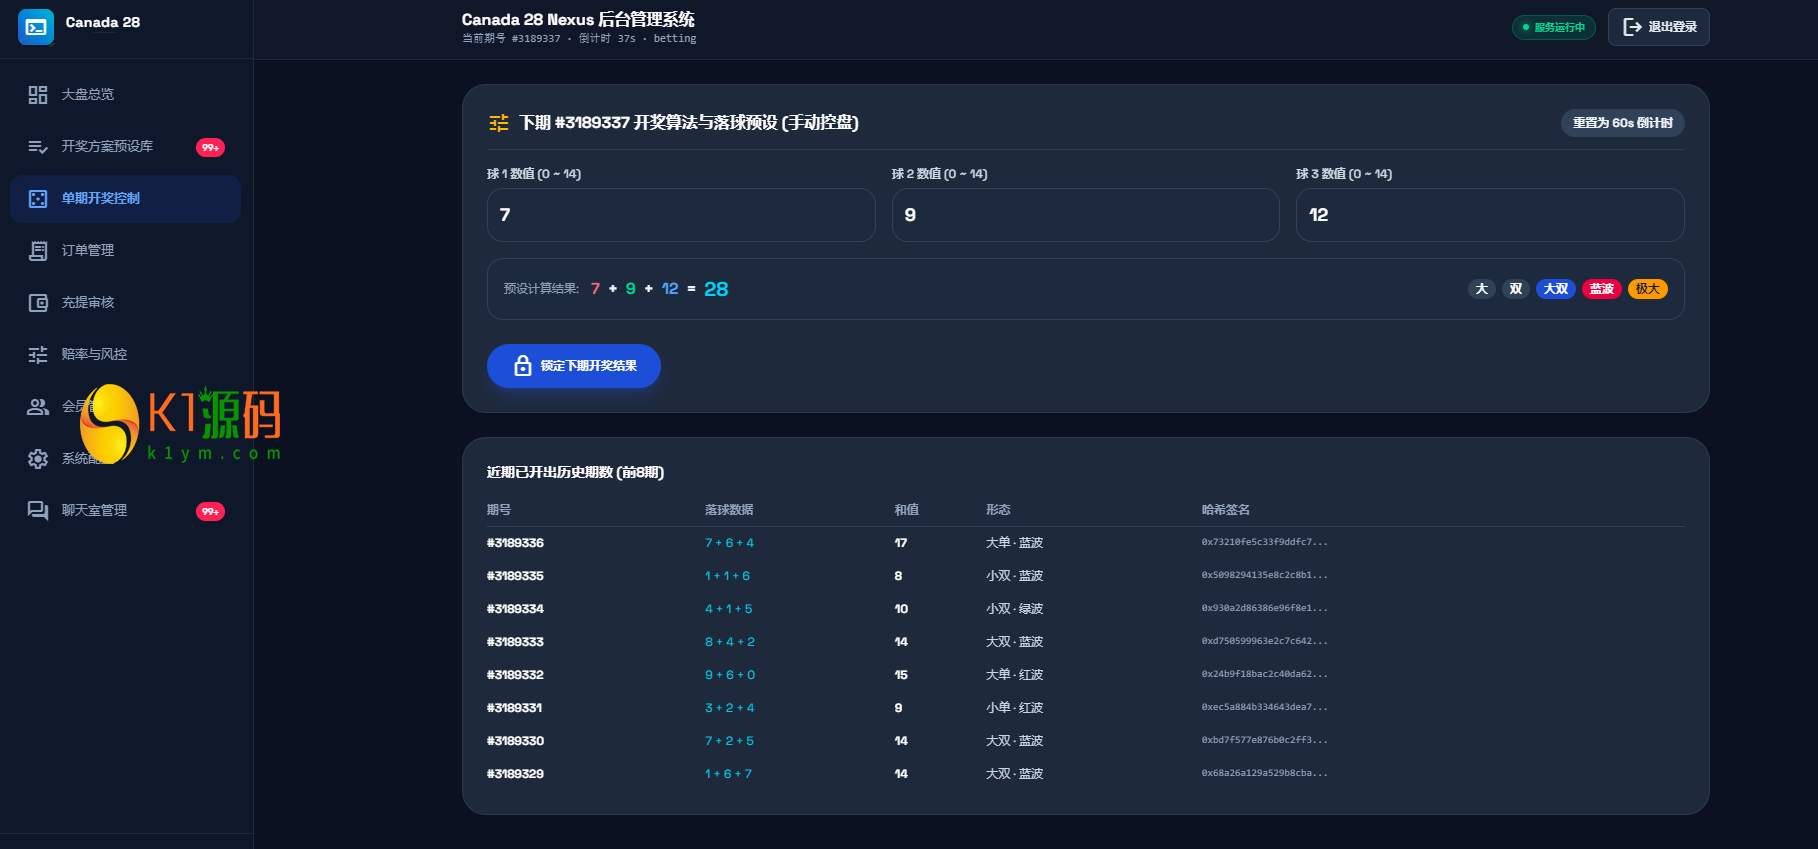Focus the 球 2 数值 input showing 9
The height and width of the screenshot is (849, 1818).
click(x=1086, y=215)
